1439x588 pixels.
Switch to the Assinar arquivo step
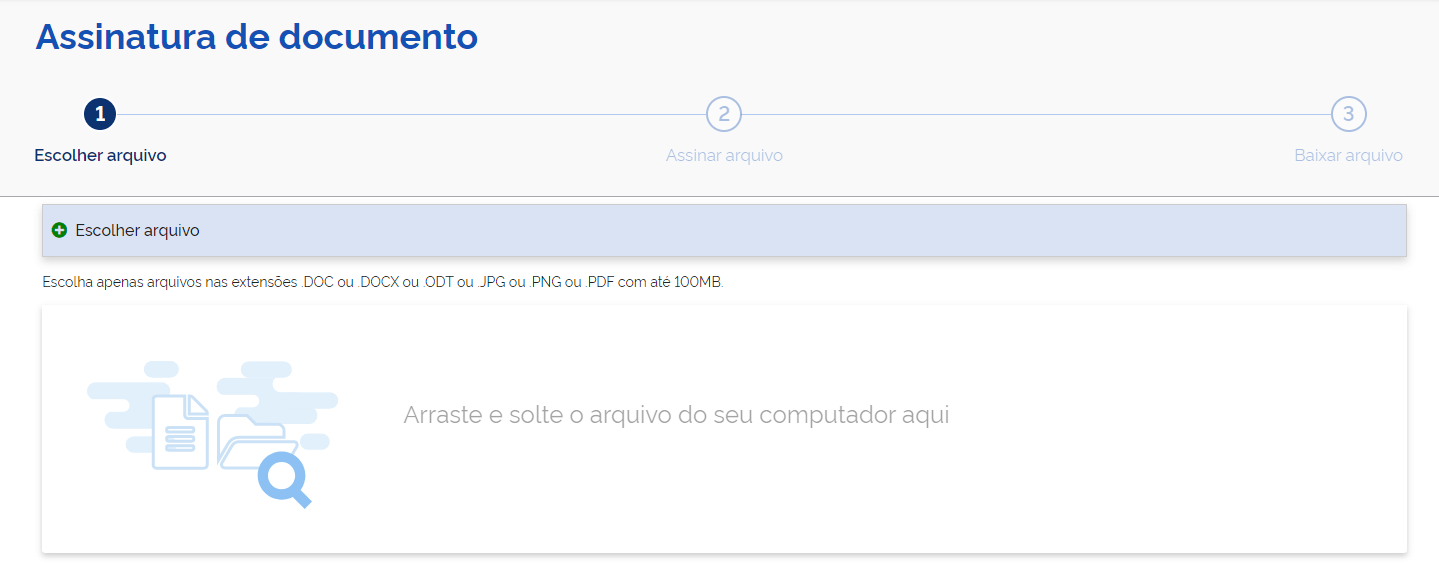(724, 155)
